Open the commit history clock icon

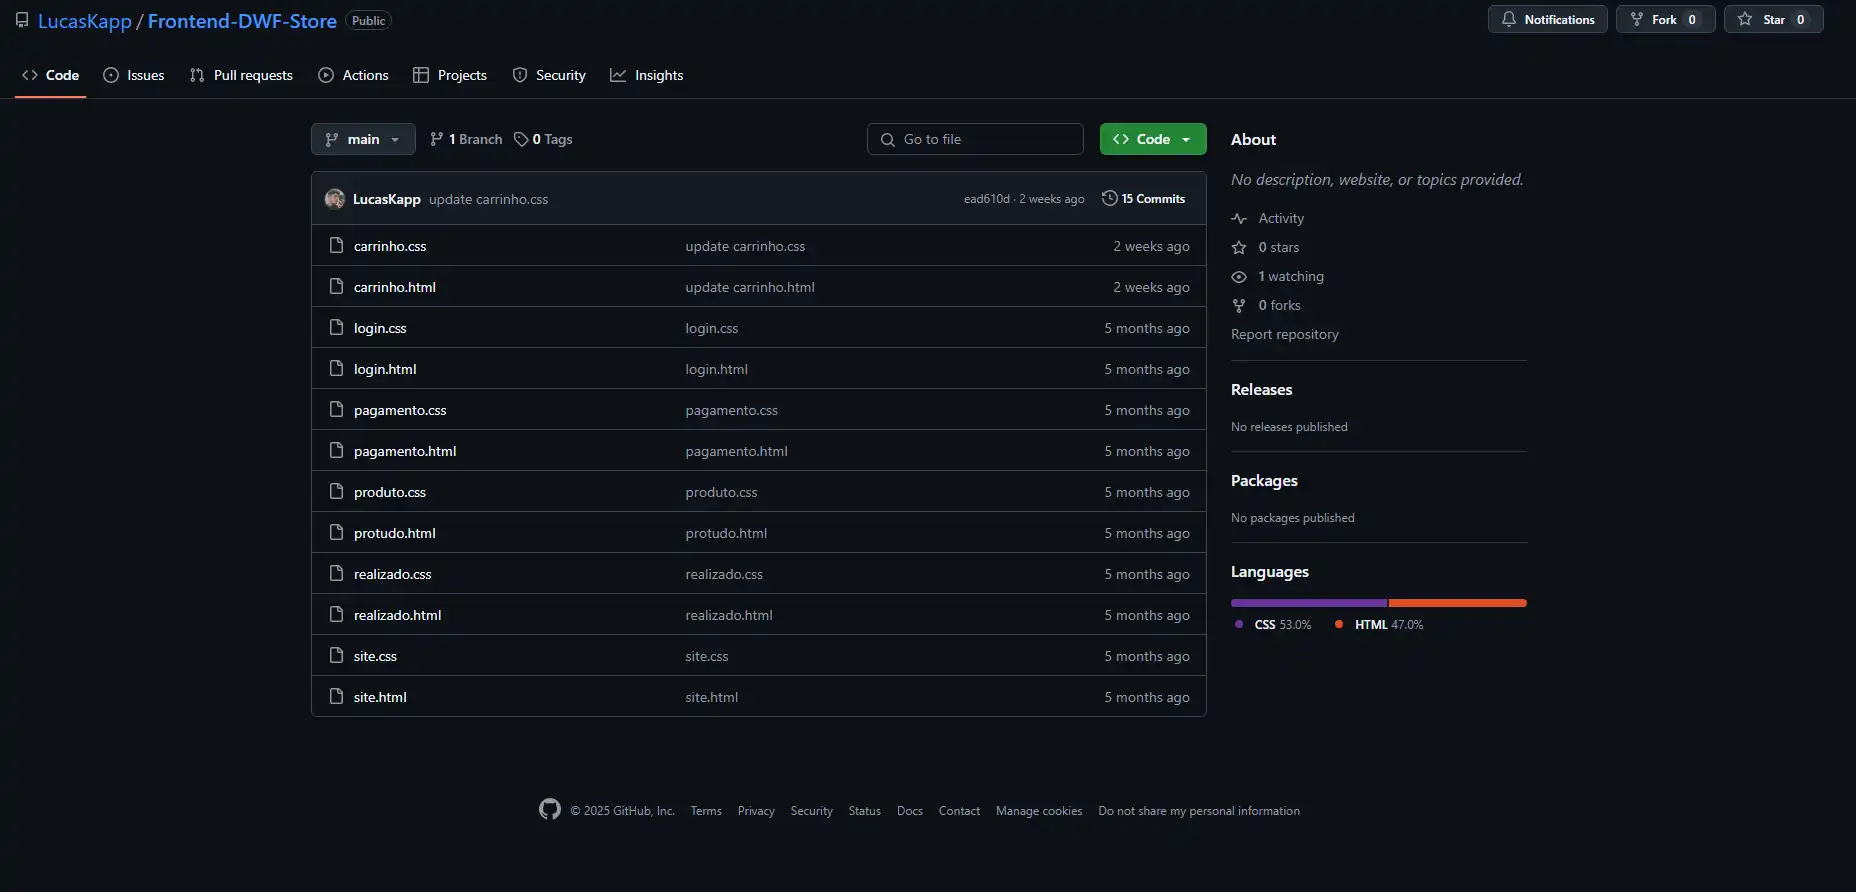coord(1109,198)
